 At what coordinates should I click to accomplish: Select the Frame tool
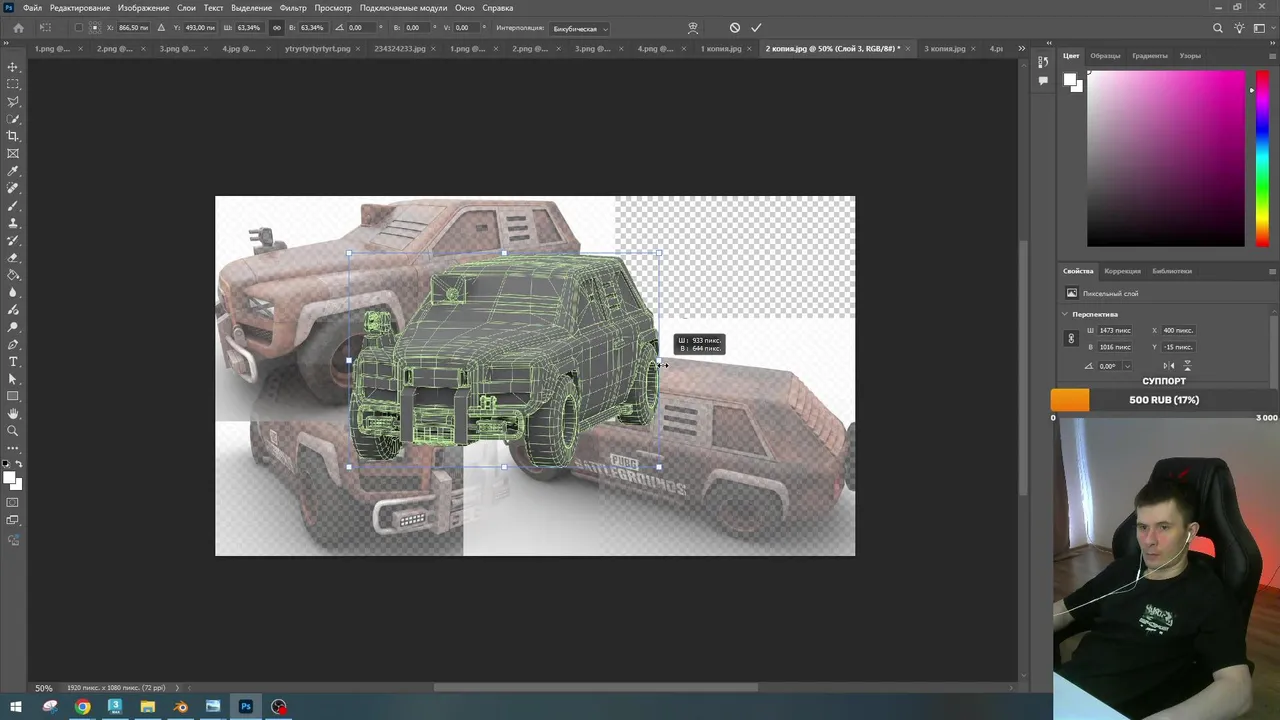[13, 154]
